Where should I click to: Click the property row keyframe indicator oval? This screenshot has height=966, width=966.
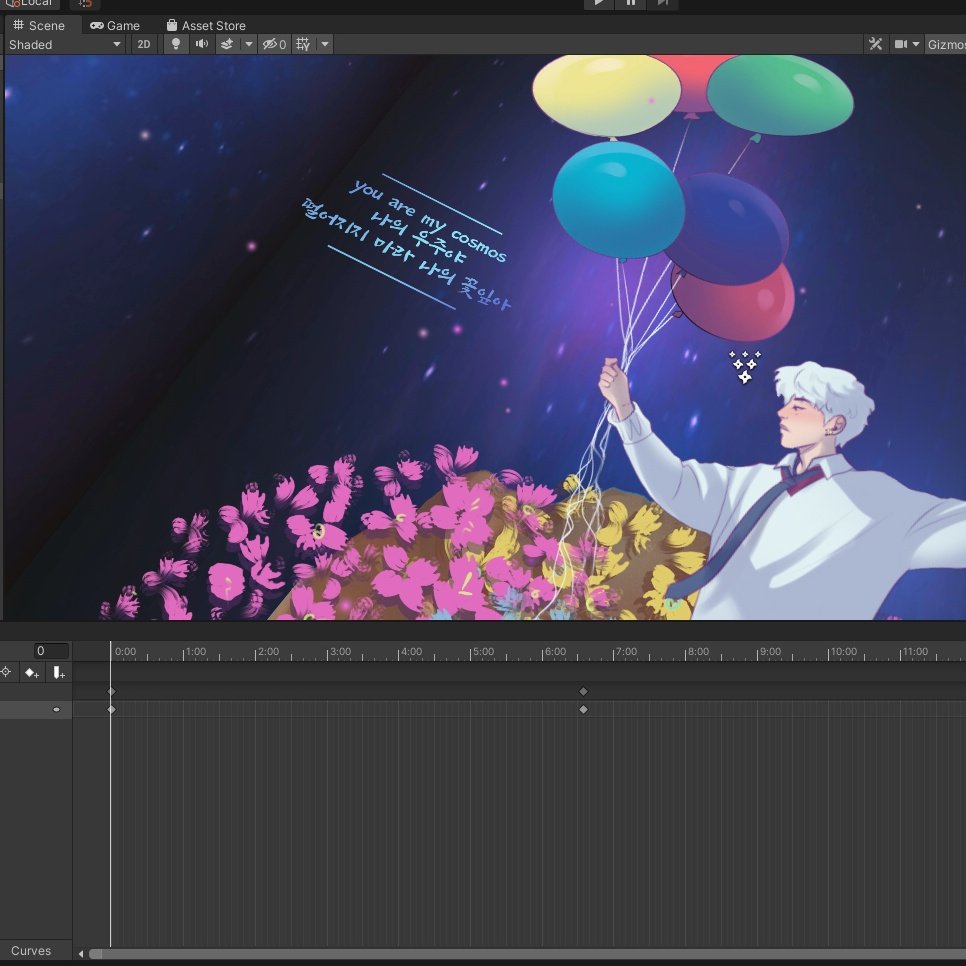[x=57, y=710]
